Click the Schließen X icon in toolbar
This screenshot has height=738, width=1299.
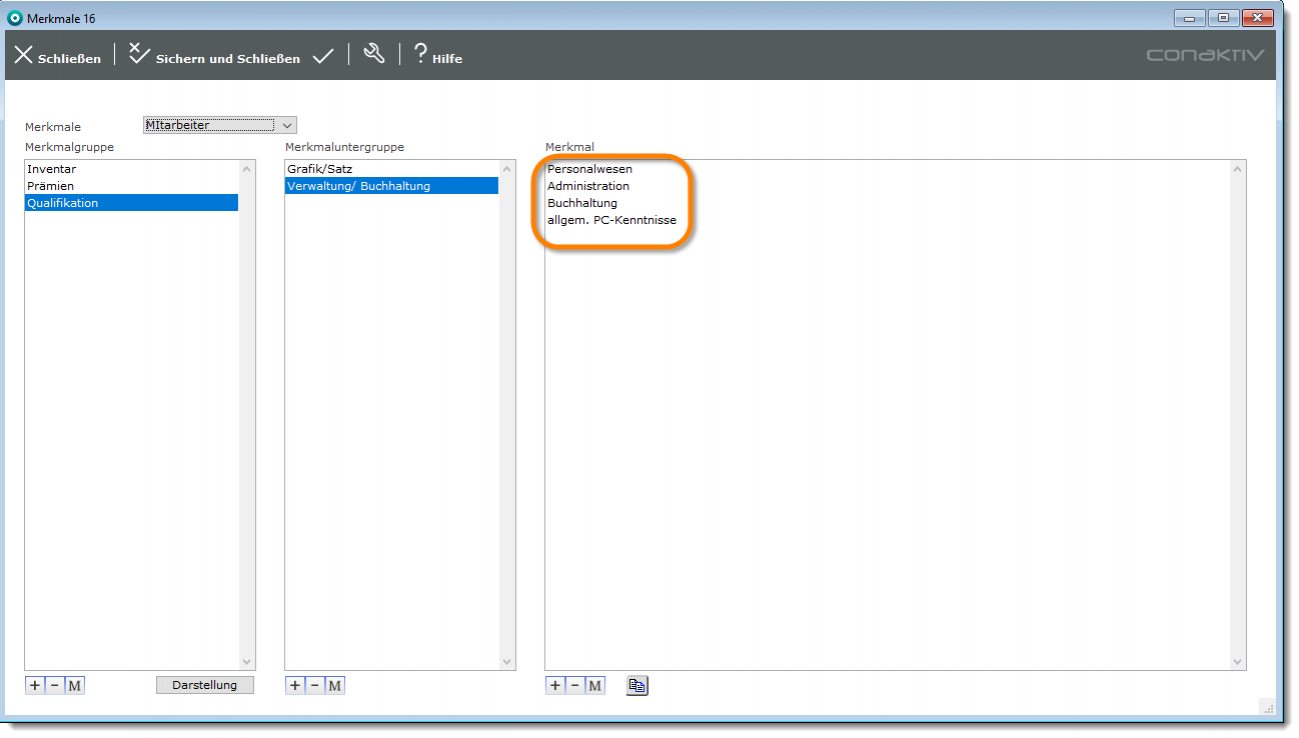pos(24,55)
